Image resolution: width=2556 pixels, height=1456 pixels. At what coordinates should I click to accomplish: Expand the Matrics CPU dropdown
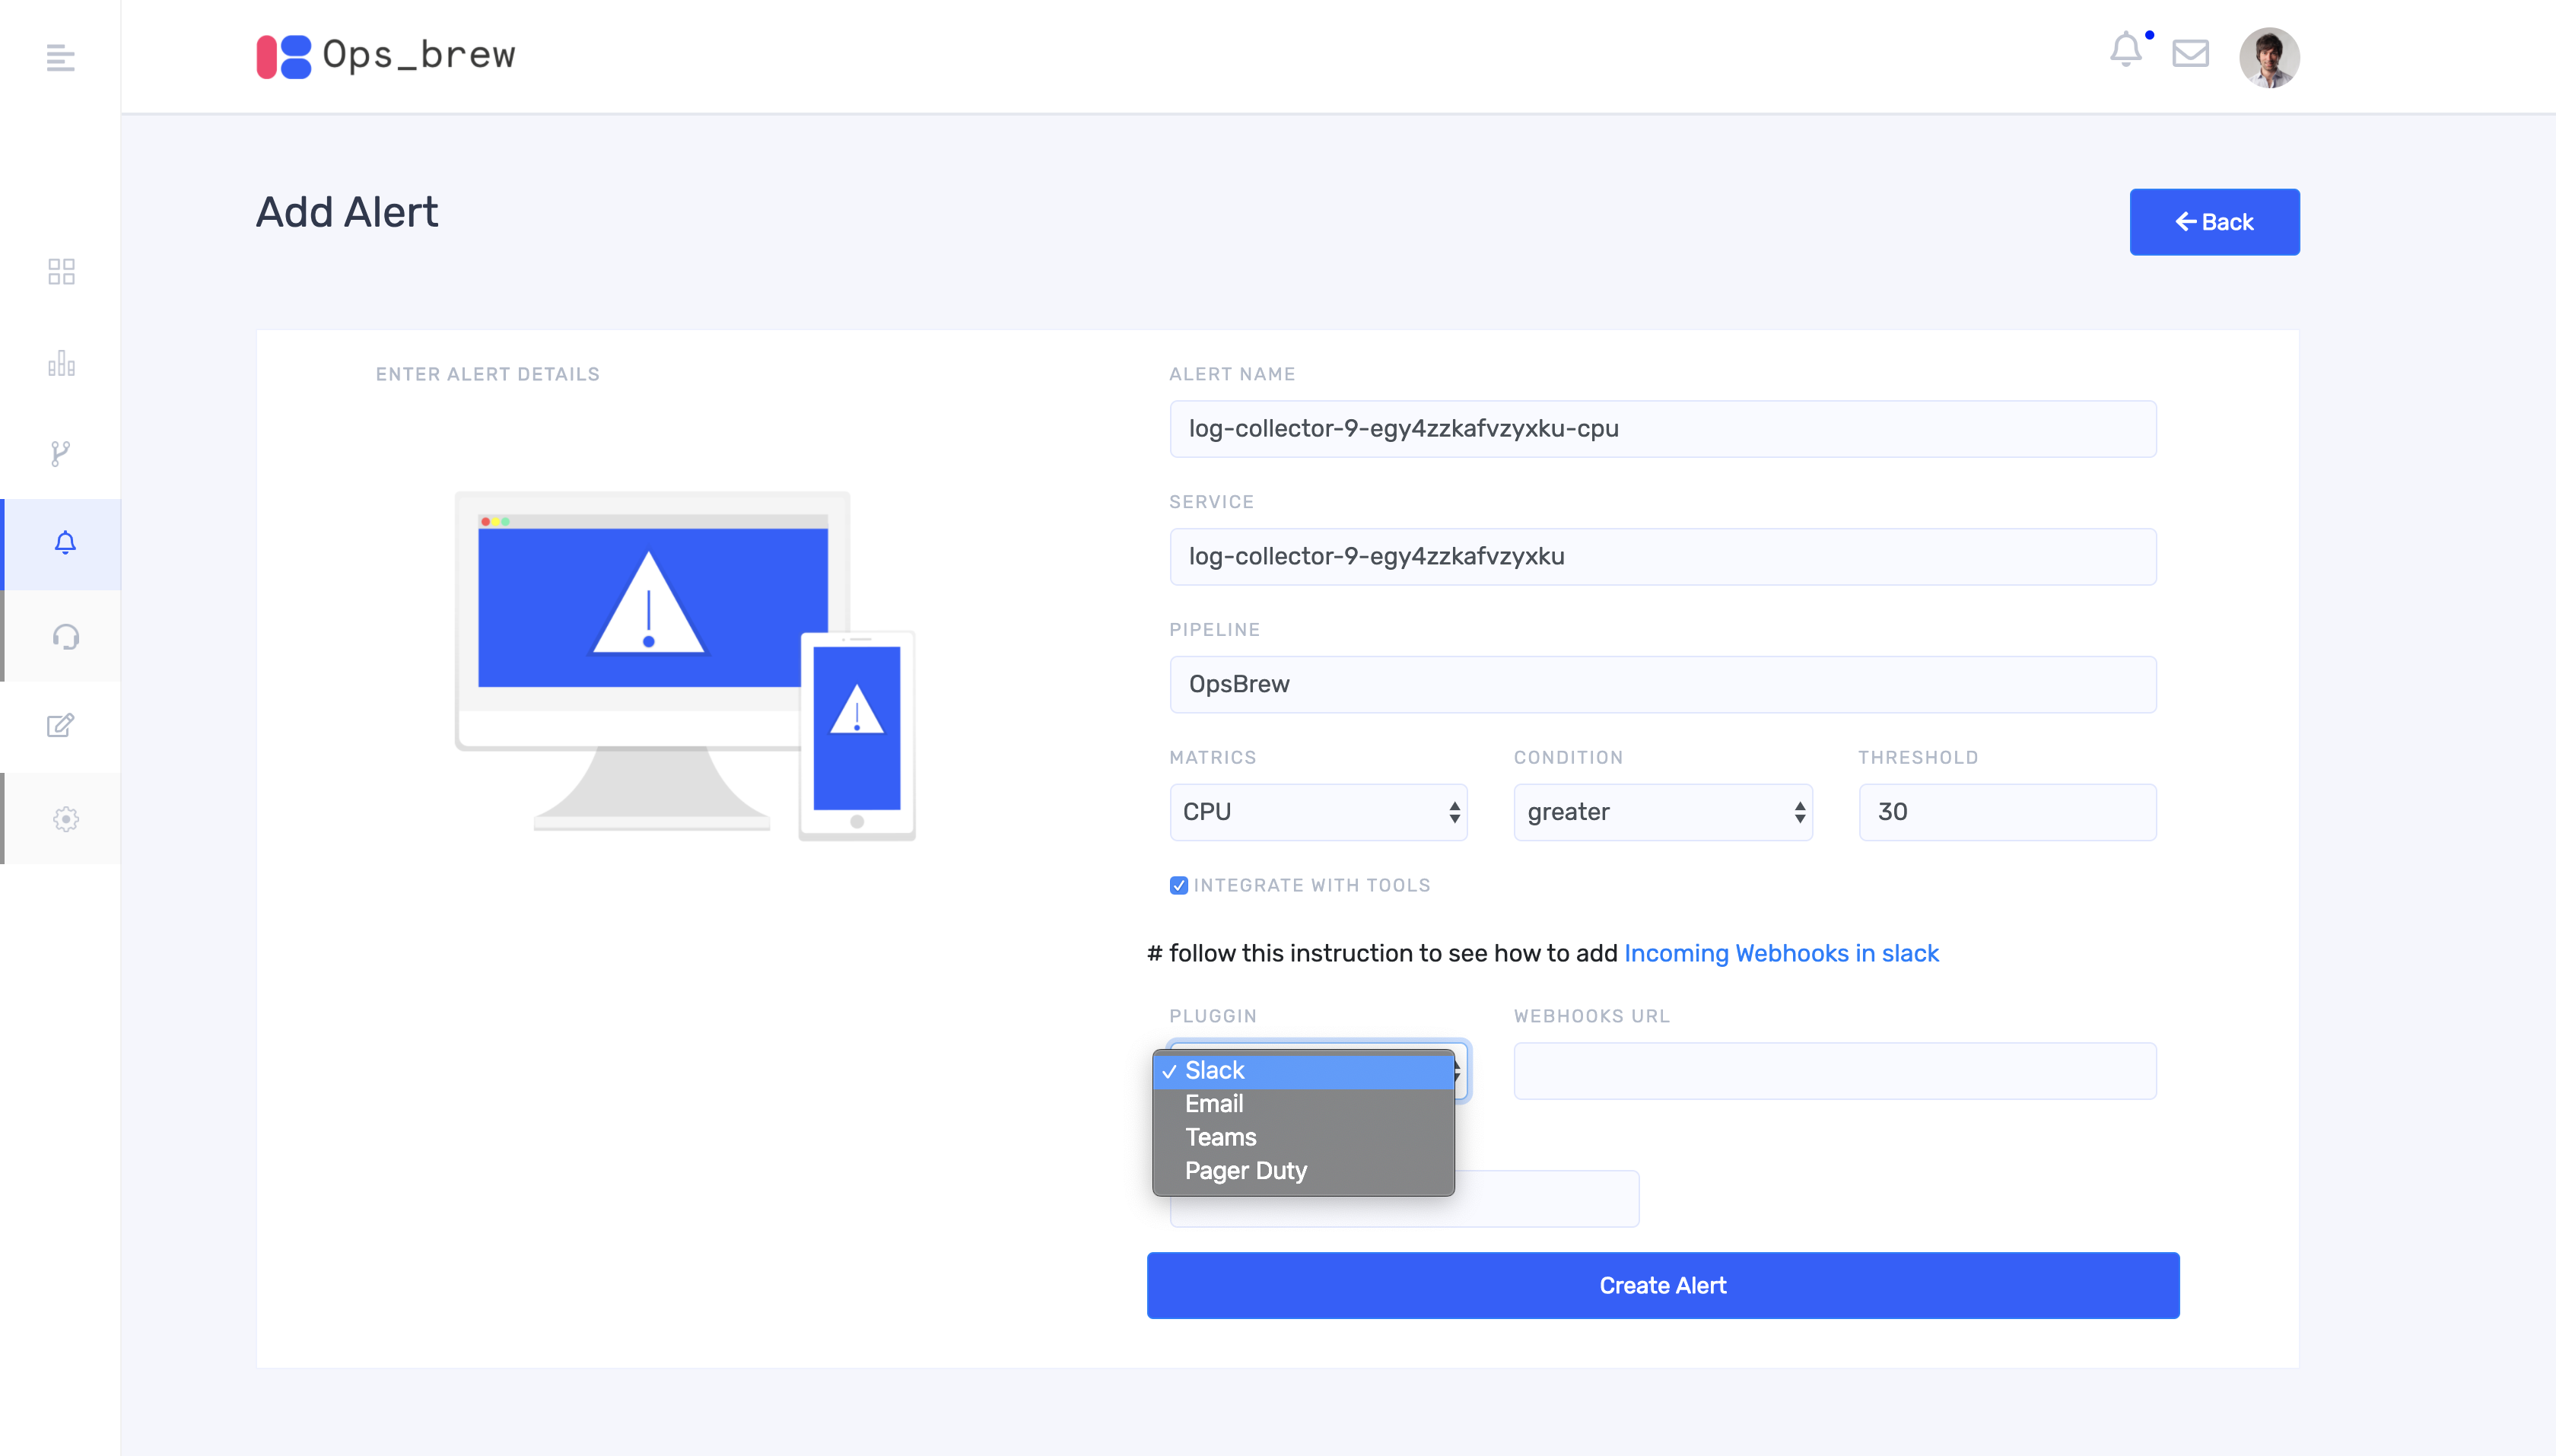click(x=1318, y=812)
